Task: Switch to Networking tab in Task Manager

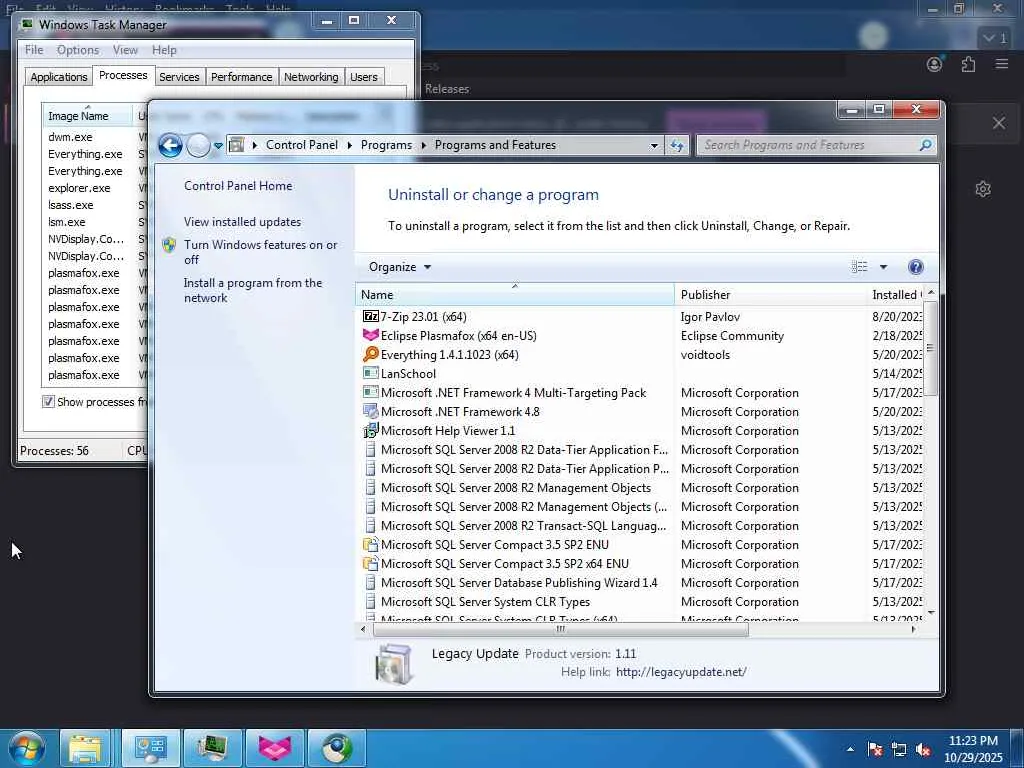Action: (x=311, y=77)
